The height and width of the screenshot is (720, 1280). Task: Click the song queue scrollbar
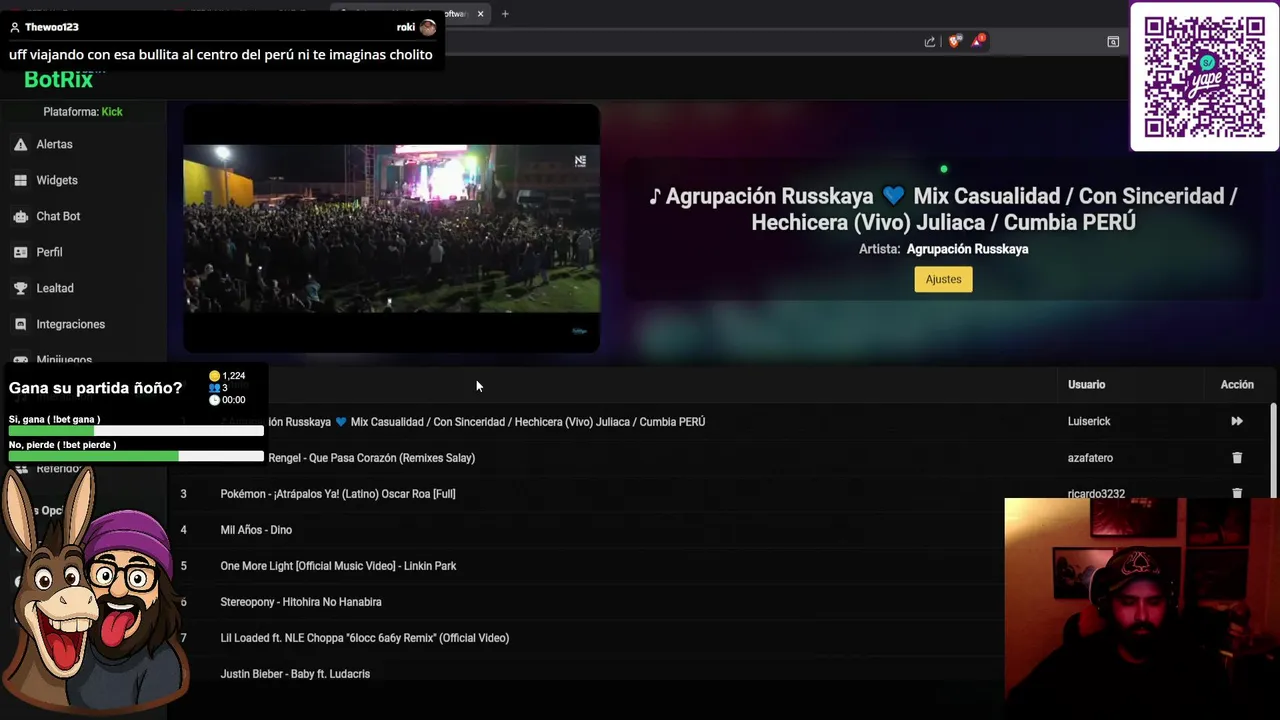click(x=1273, y=450)
